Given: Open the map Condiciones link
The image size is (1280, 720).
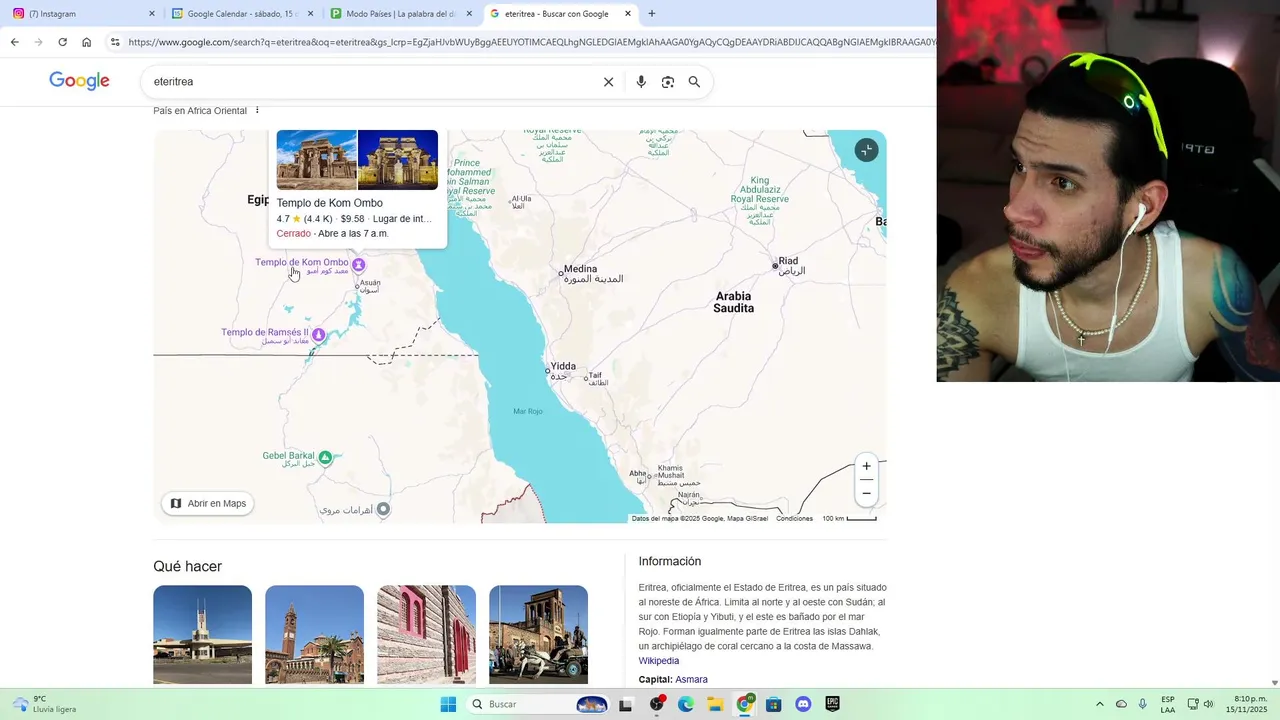Looking at the screenshot, I should tap(794, 518).
